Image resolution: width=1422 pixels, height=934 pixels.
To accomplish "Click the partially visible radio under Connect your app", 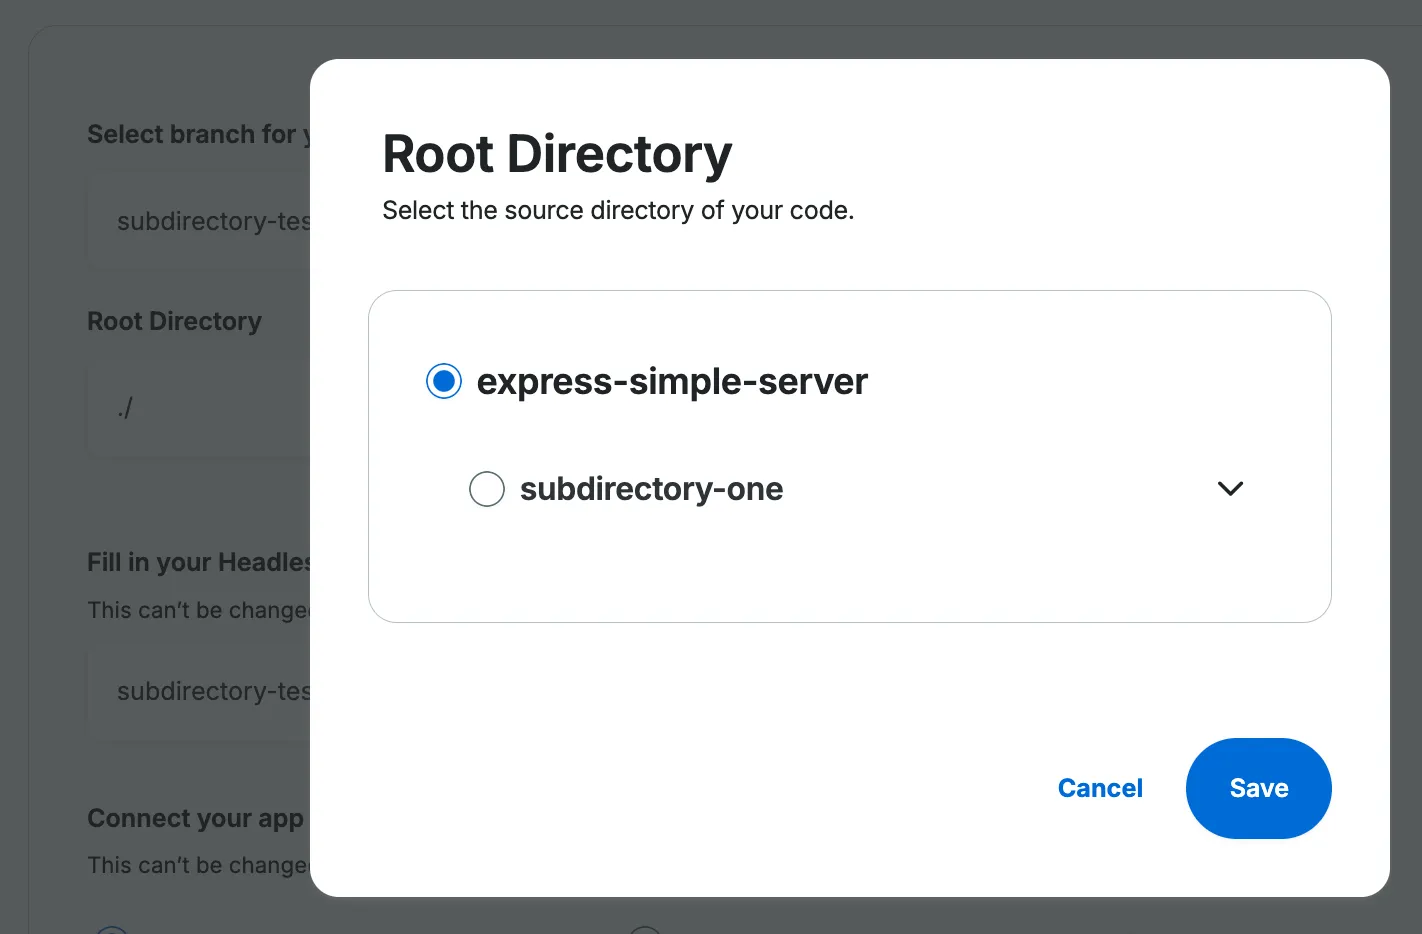I will pos(112,928).
